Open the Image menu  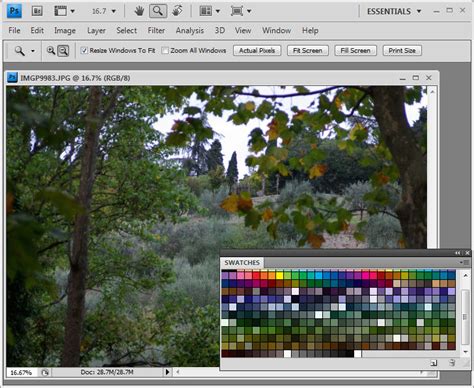(x=65, y=31)
